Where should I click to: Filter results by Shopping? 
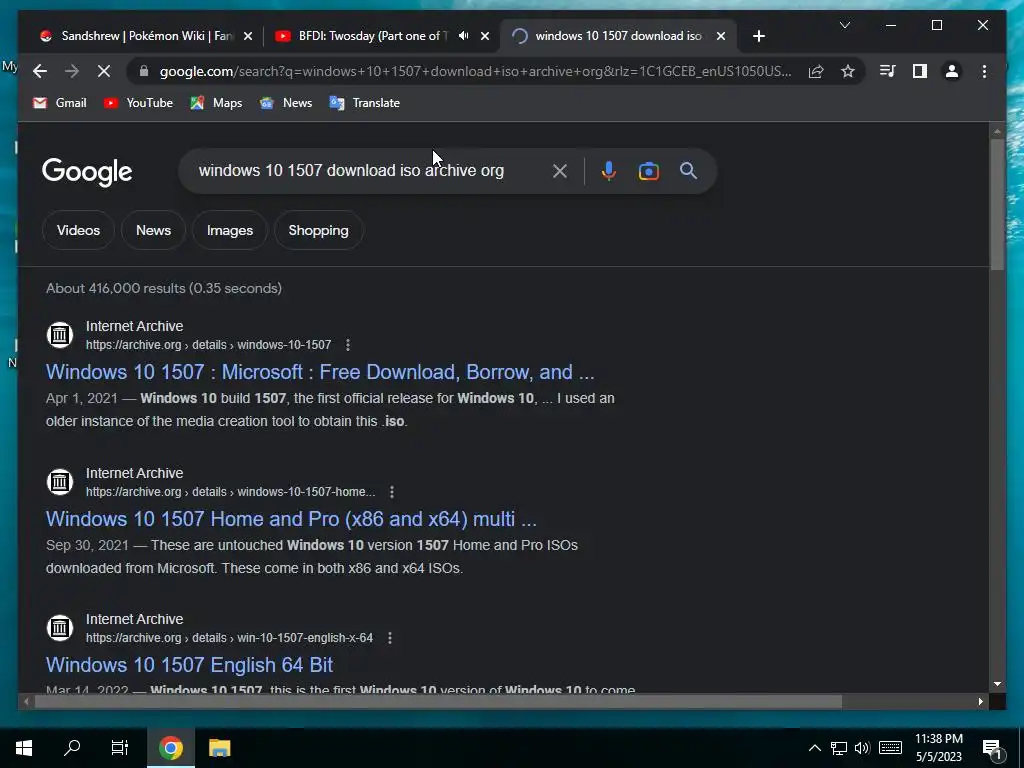pos(319,231)
